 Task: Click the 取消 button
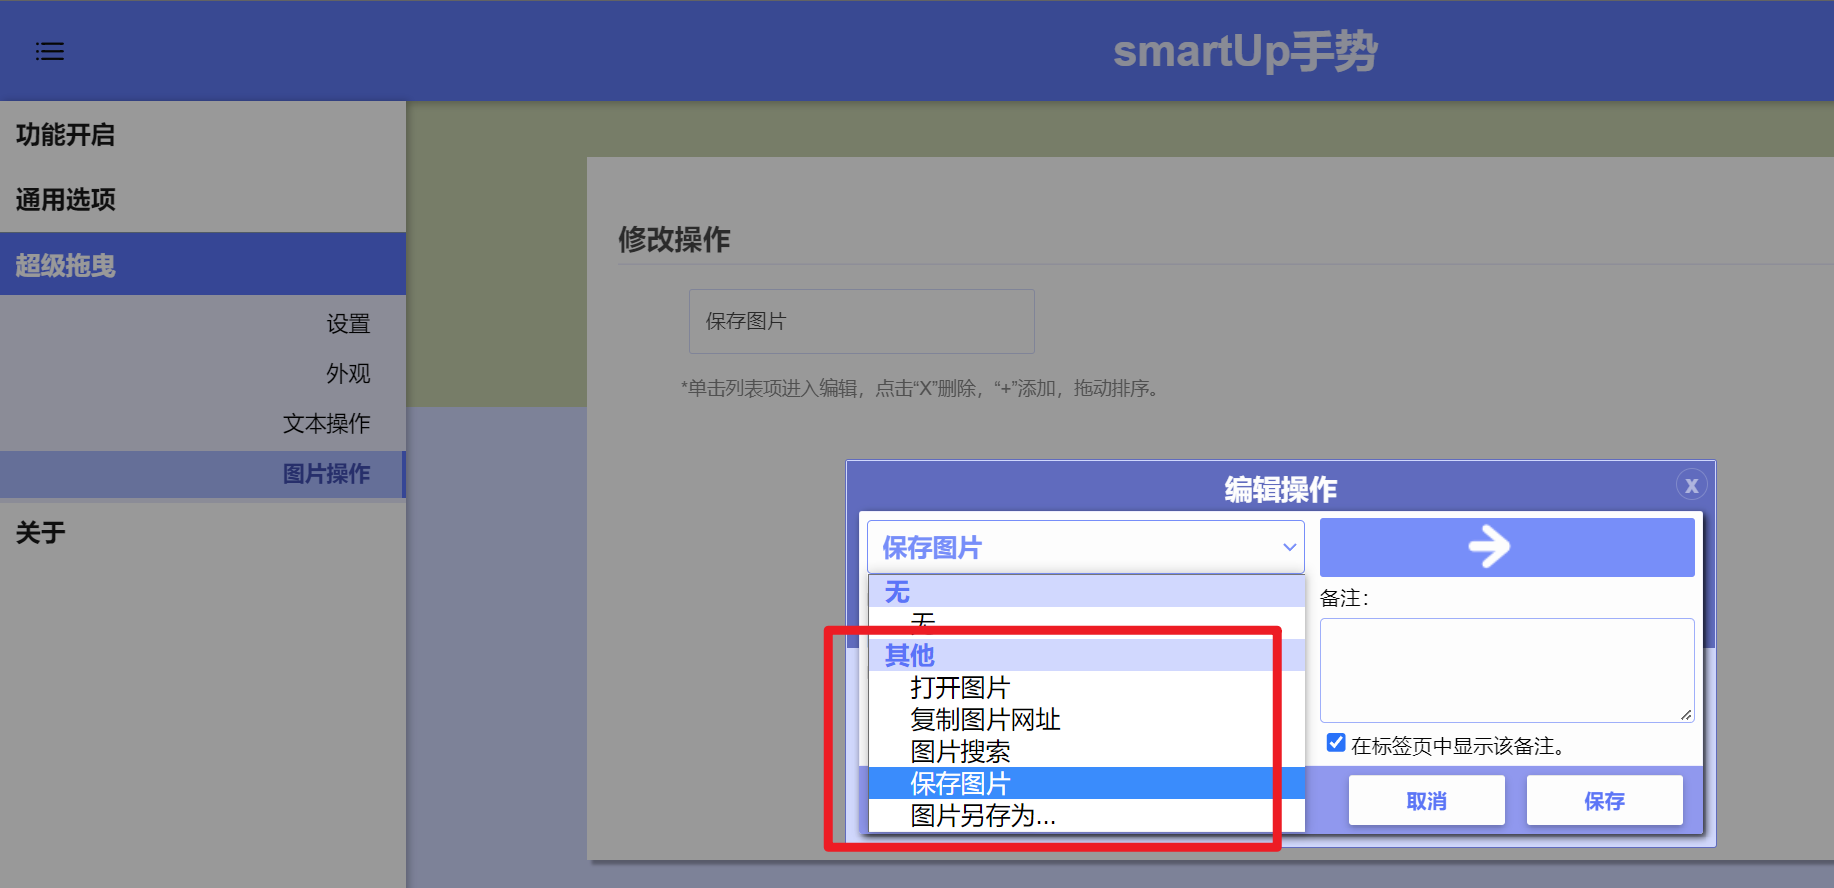[x=1426, y=800]
